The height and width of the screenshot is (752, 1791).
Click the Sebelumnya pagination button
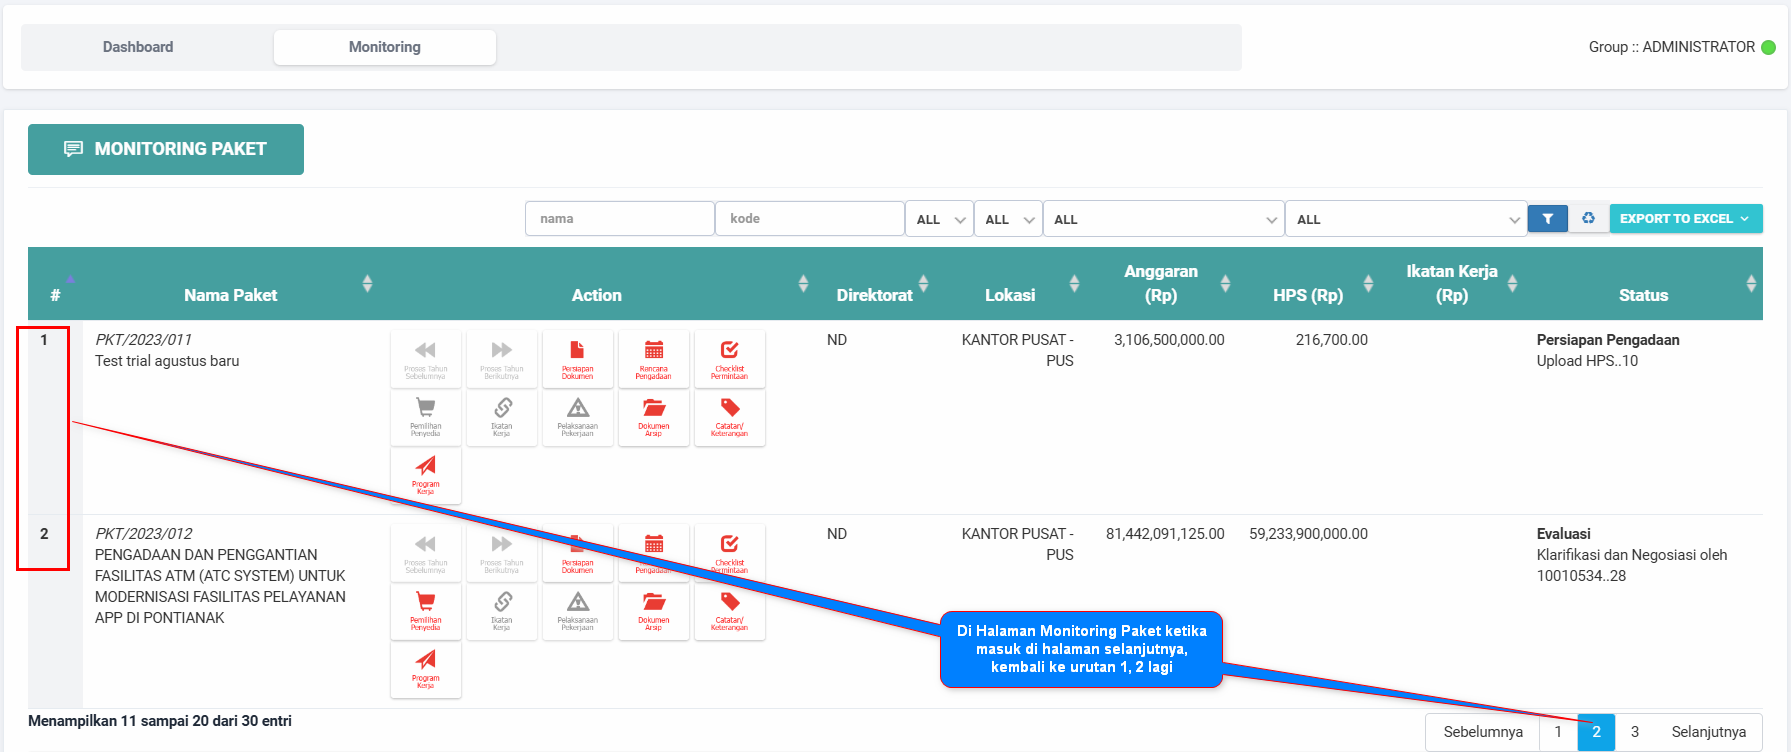click(x=1482, y=732)
